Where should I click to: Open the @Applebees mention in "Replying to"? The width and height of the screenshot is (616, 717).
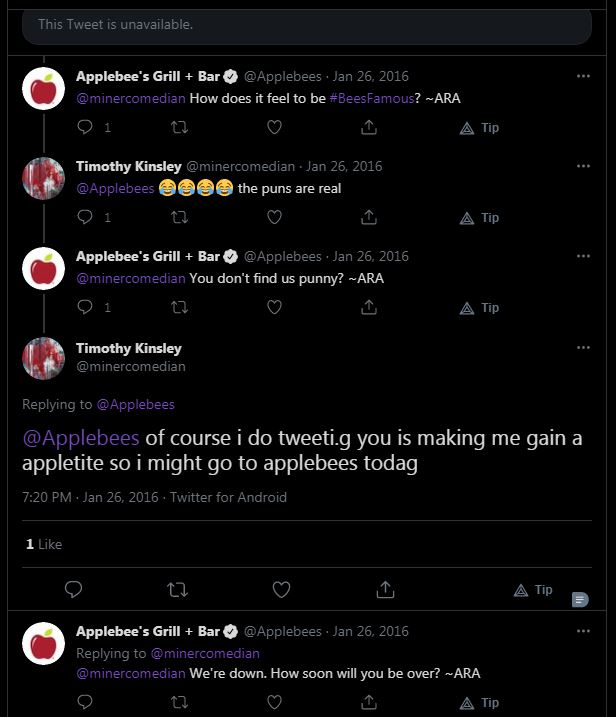(x=135, y=404)
